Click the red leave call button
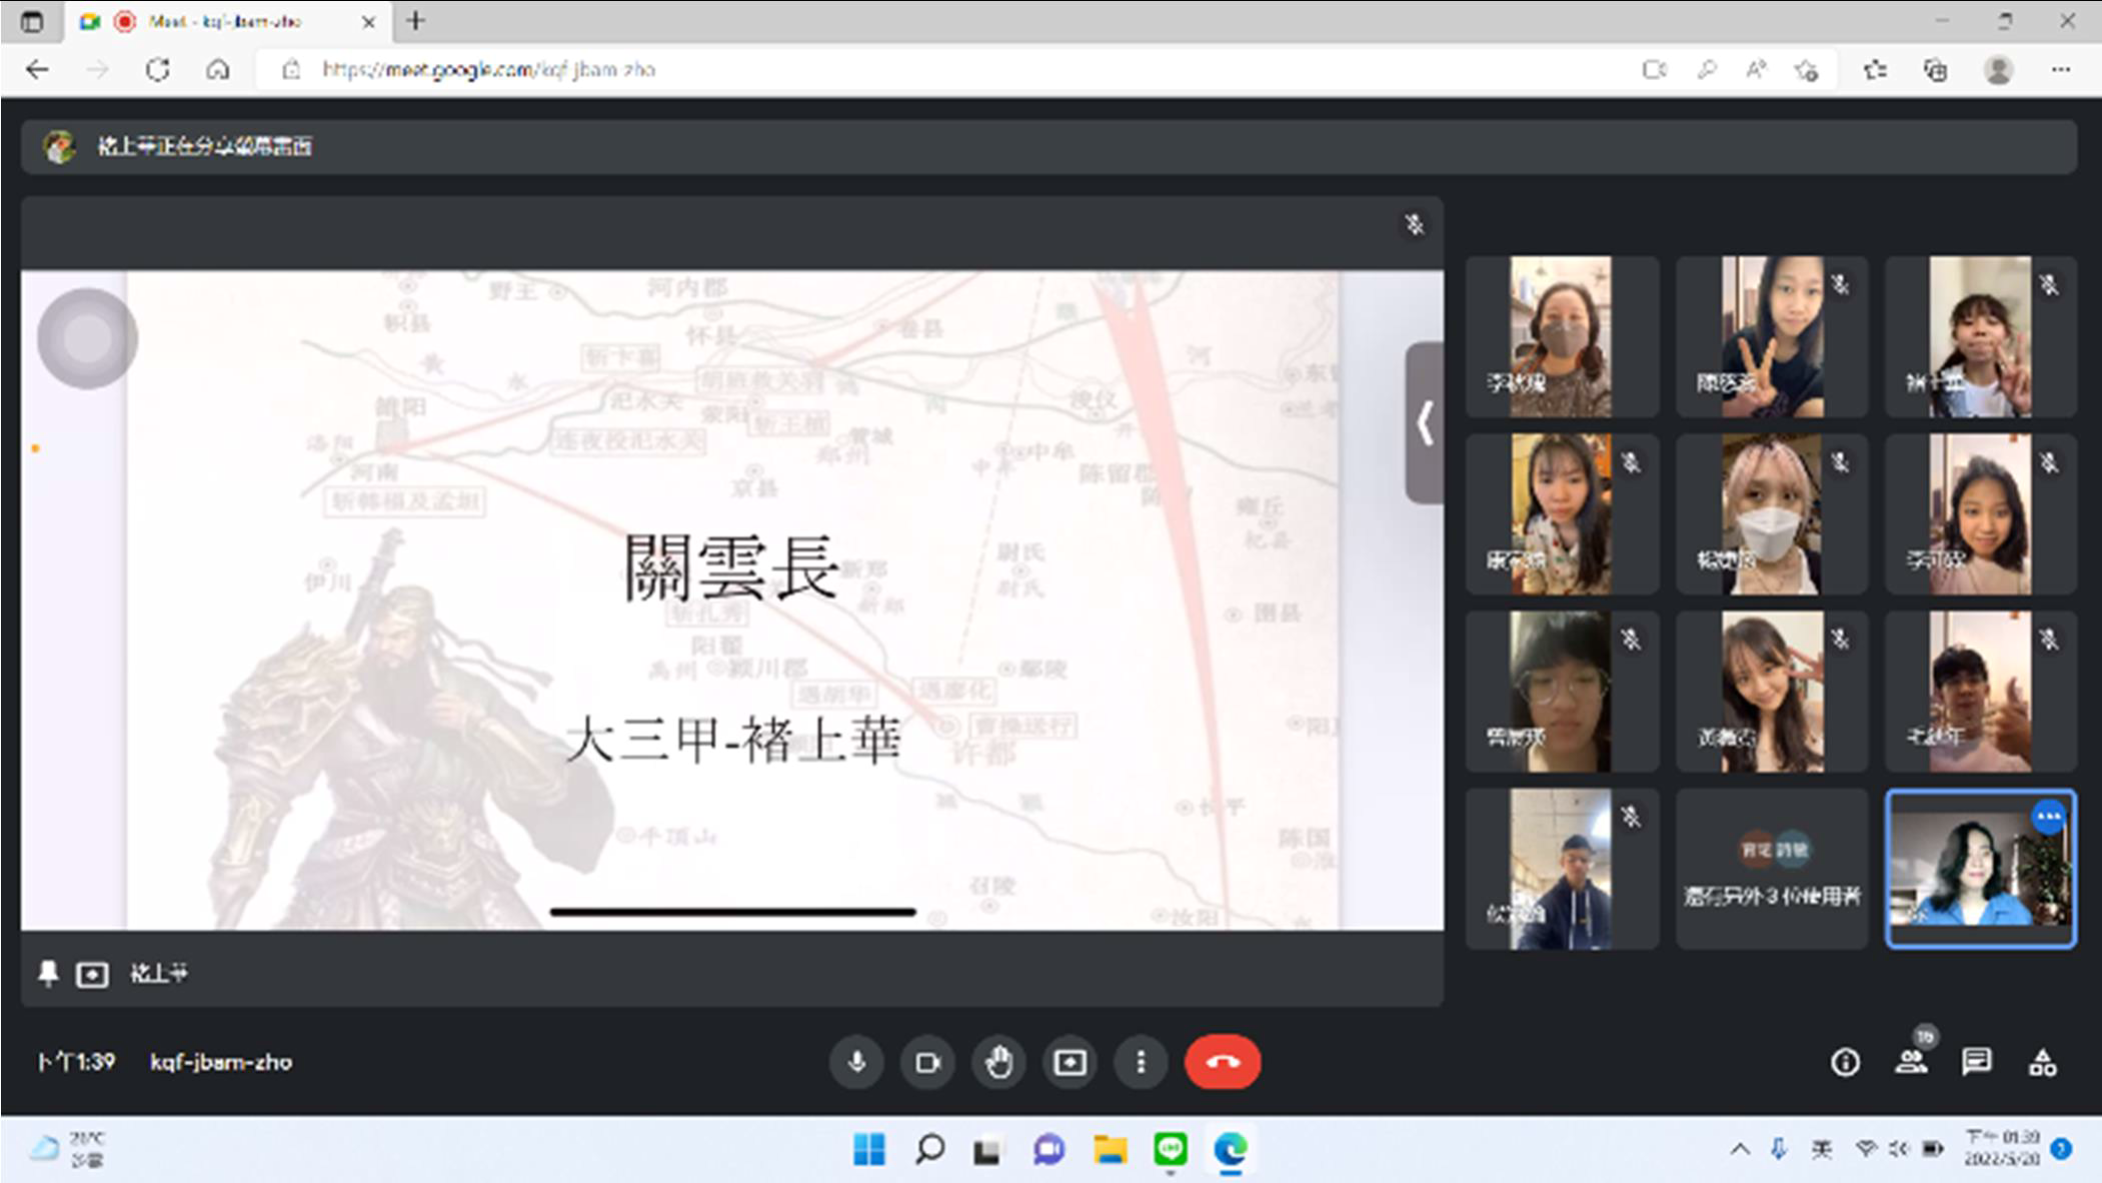 [1222, 1062]
